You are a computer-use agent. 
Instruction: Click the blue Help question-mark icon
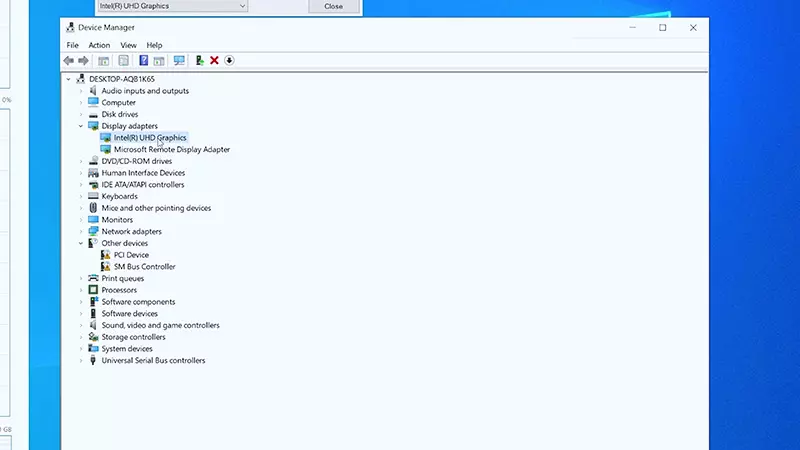pyautogui.click(x=143, y=61)
